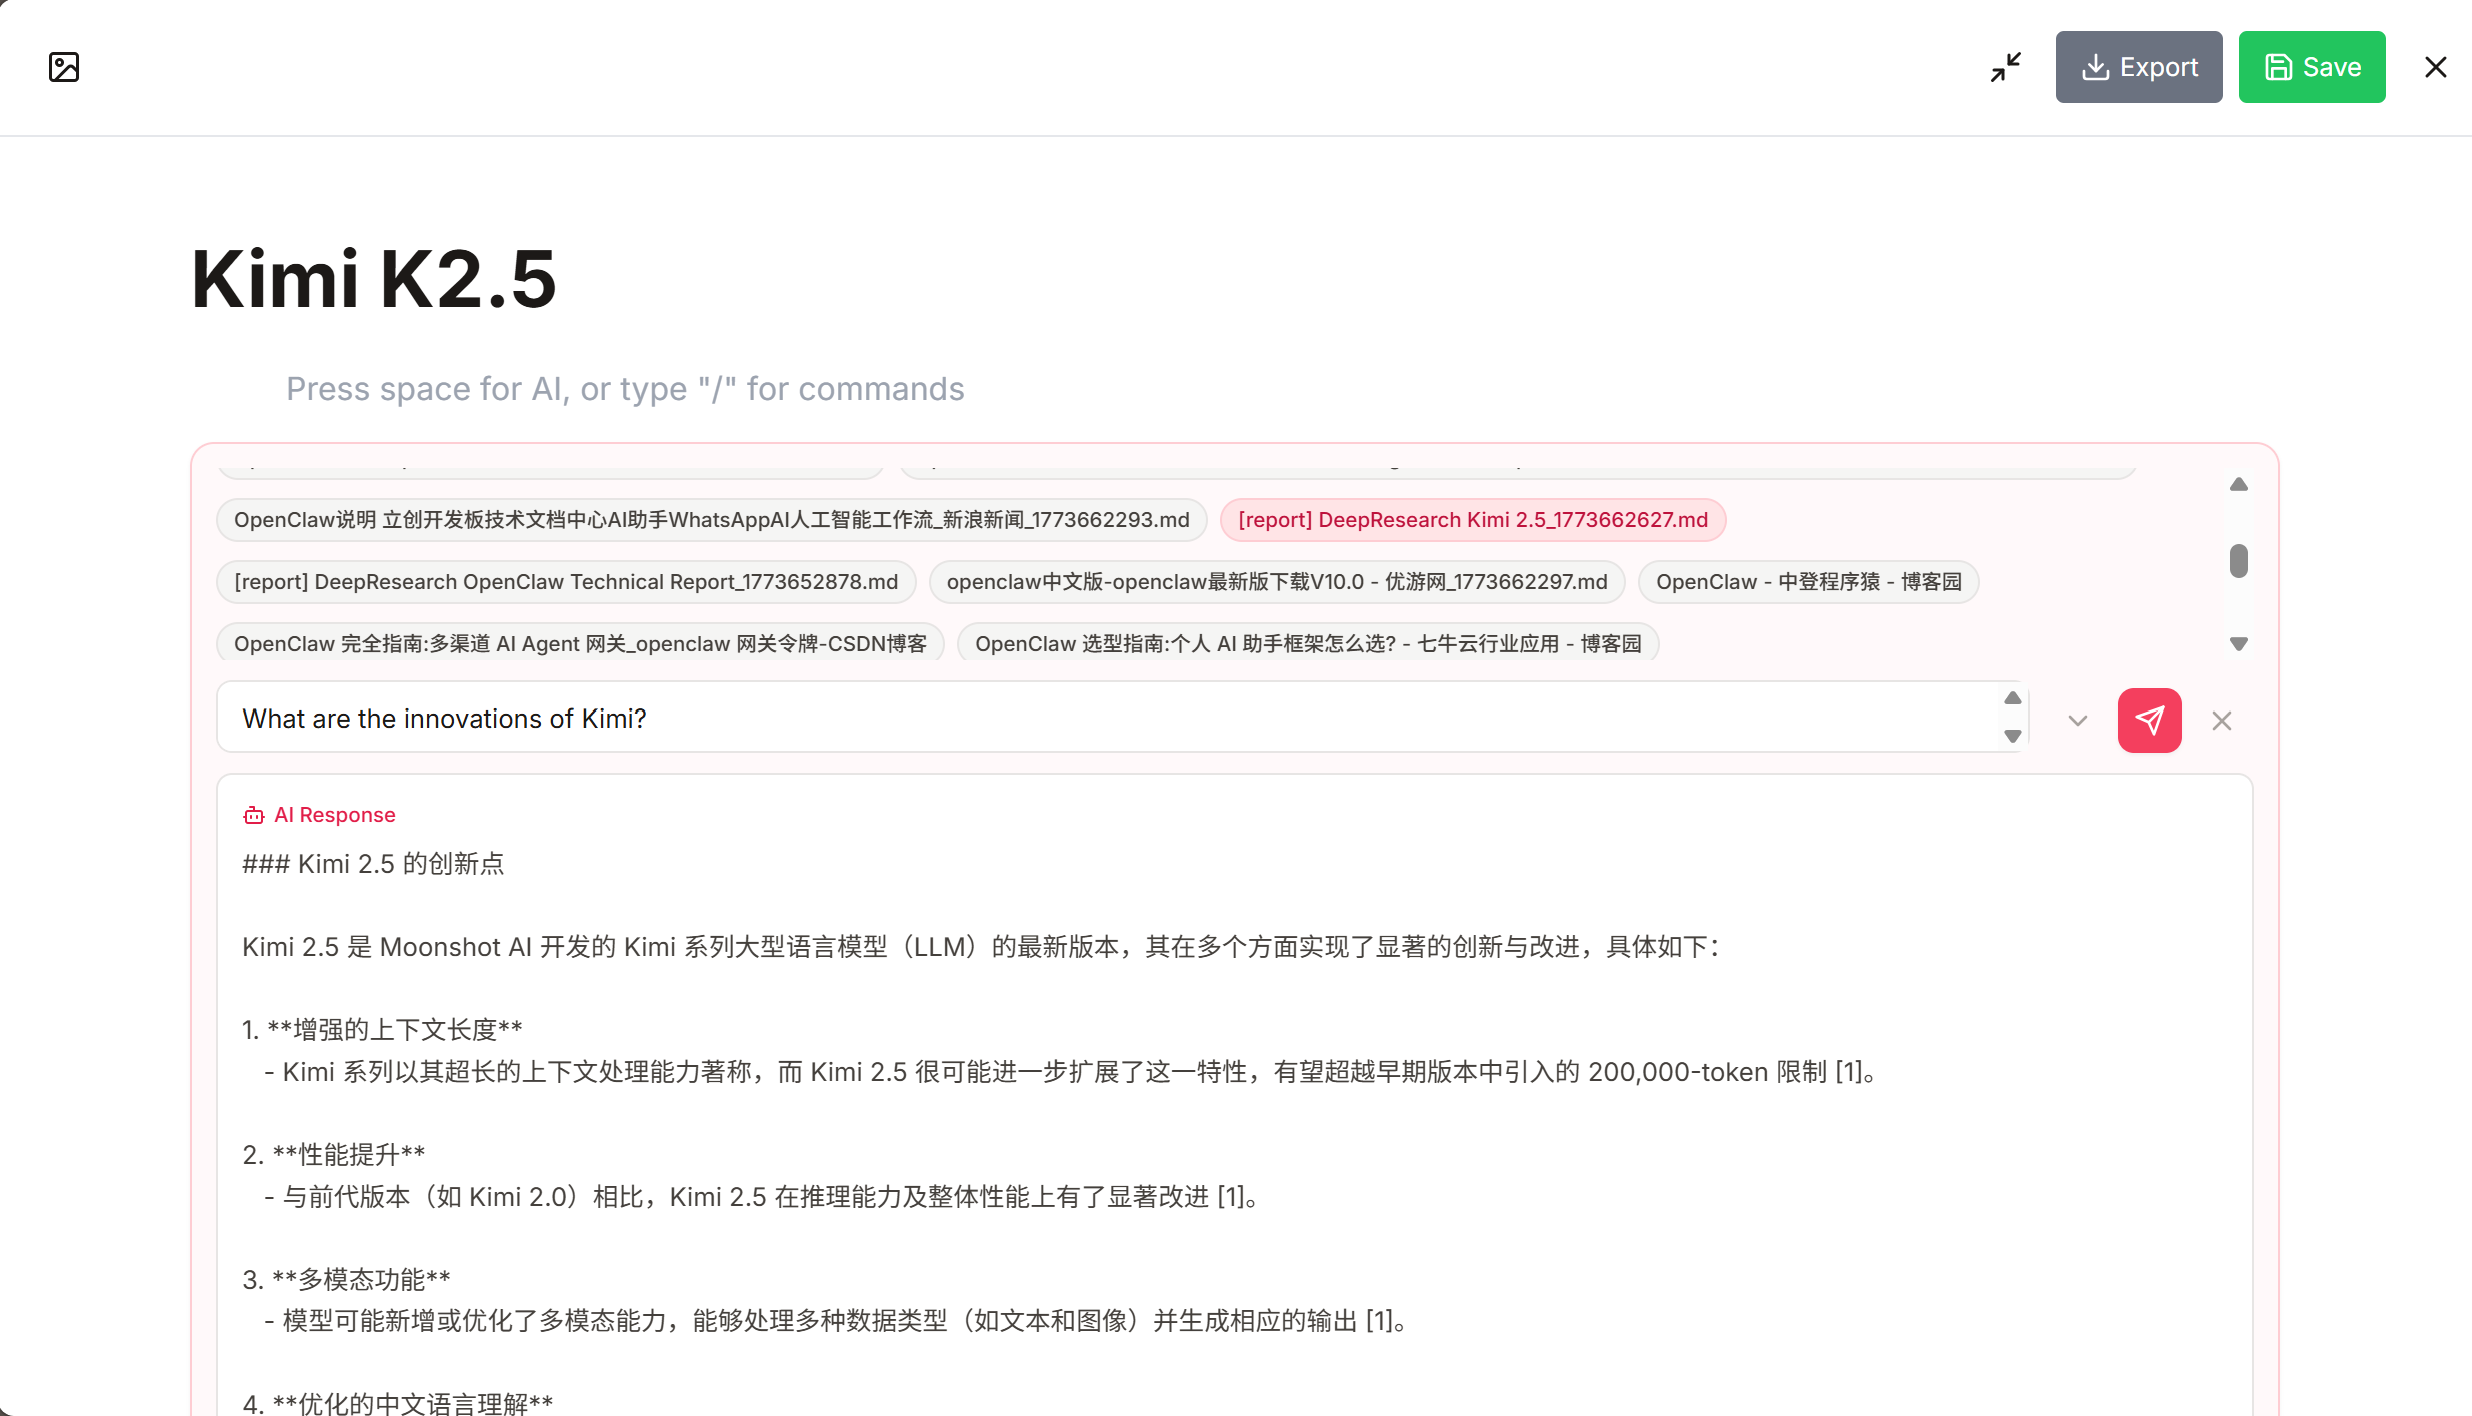Close the editor with the top-right X
Viewport: 2472px width, 1416px height.
[2436, 67]
